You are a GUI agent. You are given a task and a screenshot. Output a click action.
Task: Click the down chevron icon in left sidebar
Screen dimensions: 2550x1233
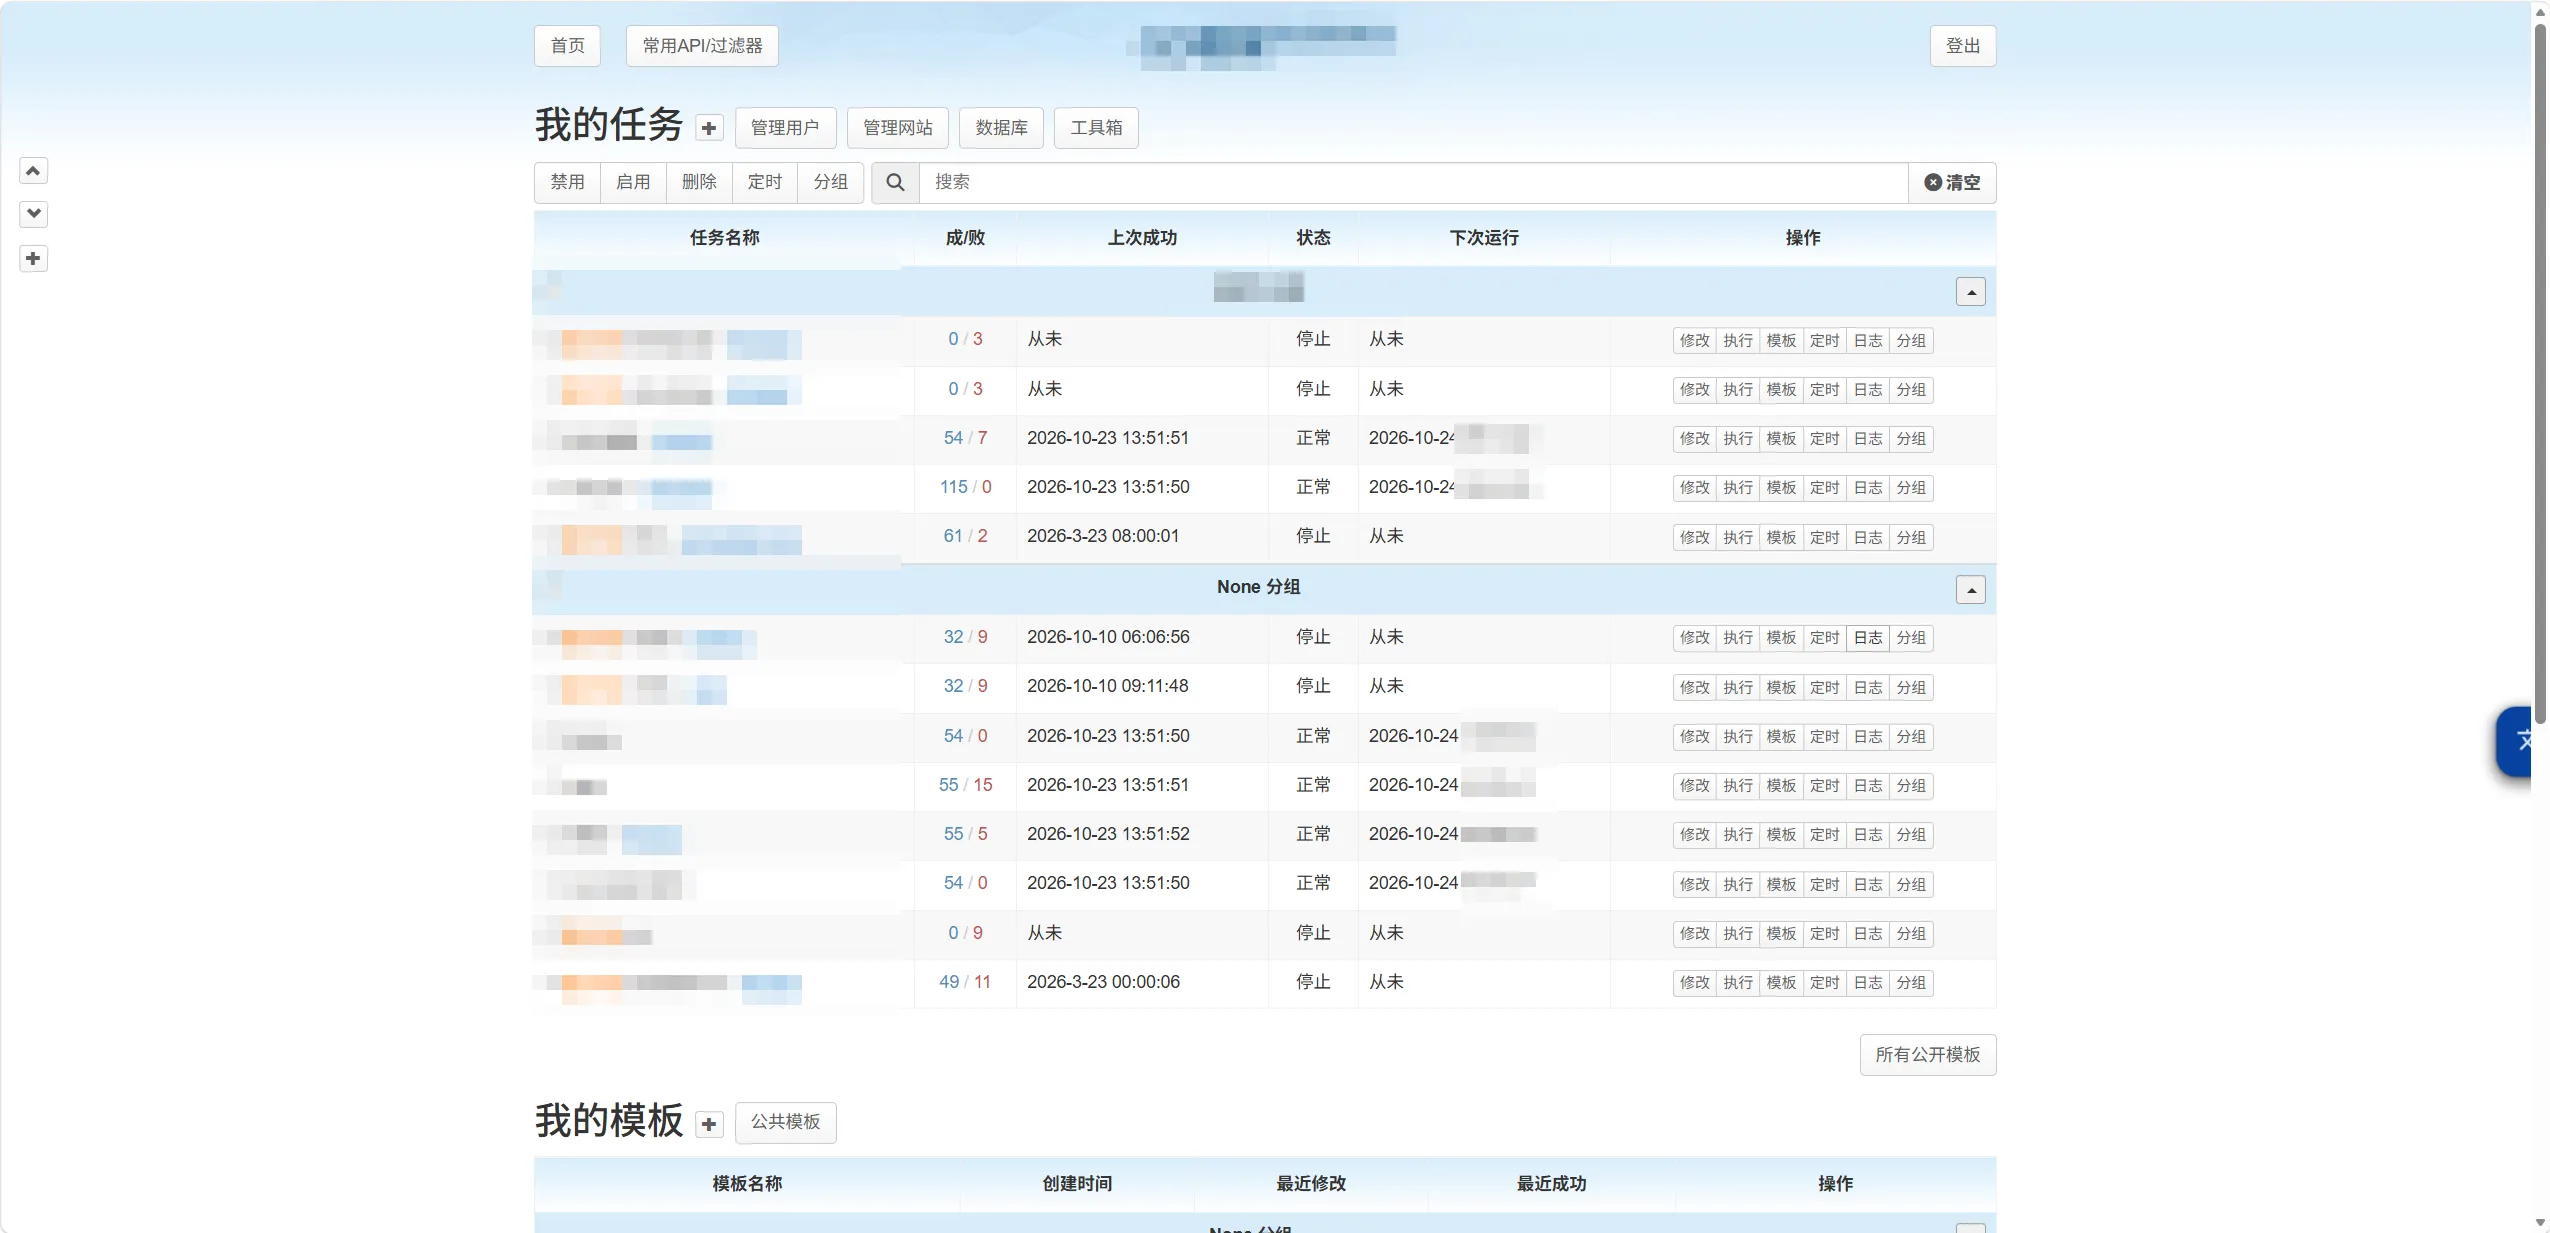(x=33, y=214)
